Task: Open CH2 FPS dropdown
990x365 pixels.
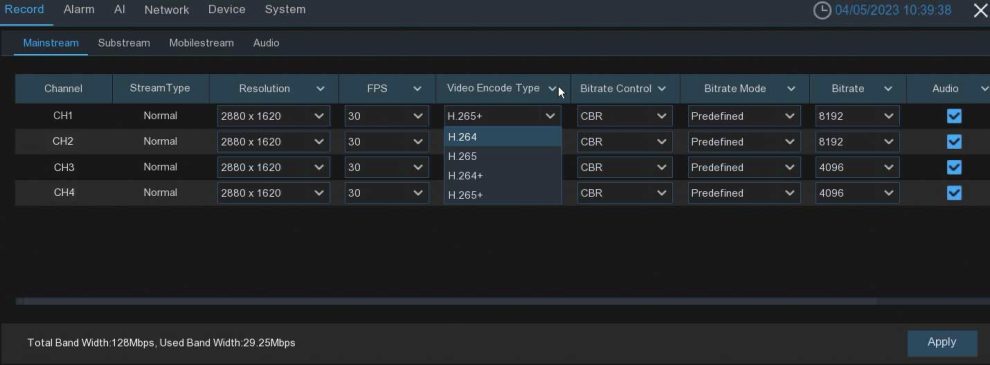Action: (386, 141)
